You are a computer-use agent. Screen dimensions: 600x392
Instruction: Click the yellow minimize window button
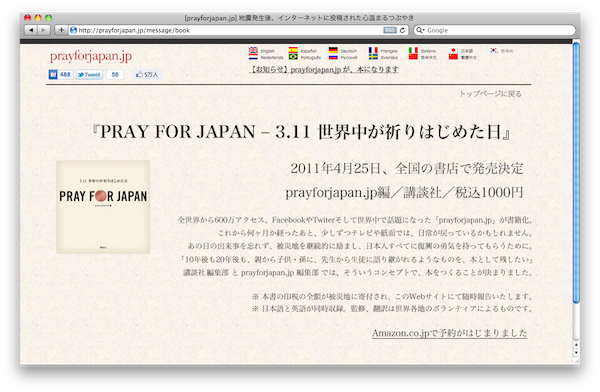coord(38,18)
